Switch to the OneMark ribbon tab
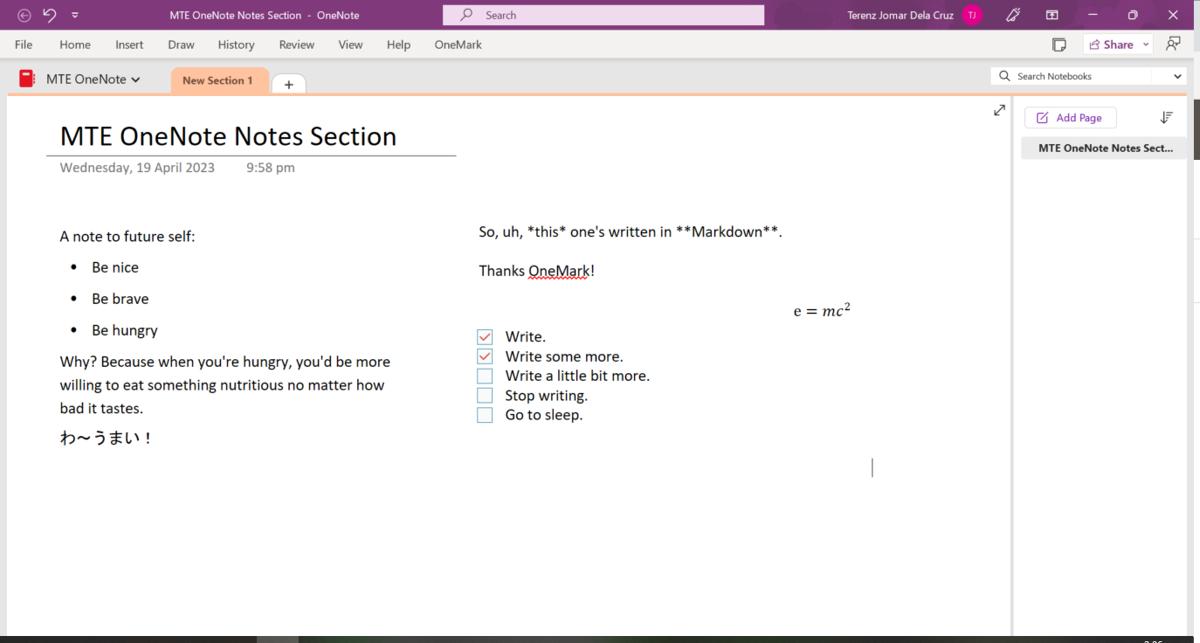The image size is (1200, 643). coord(457,44)
